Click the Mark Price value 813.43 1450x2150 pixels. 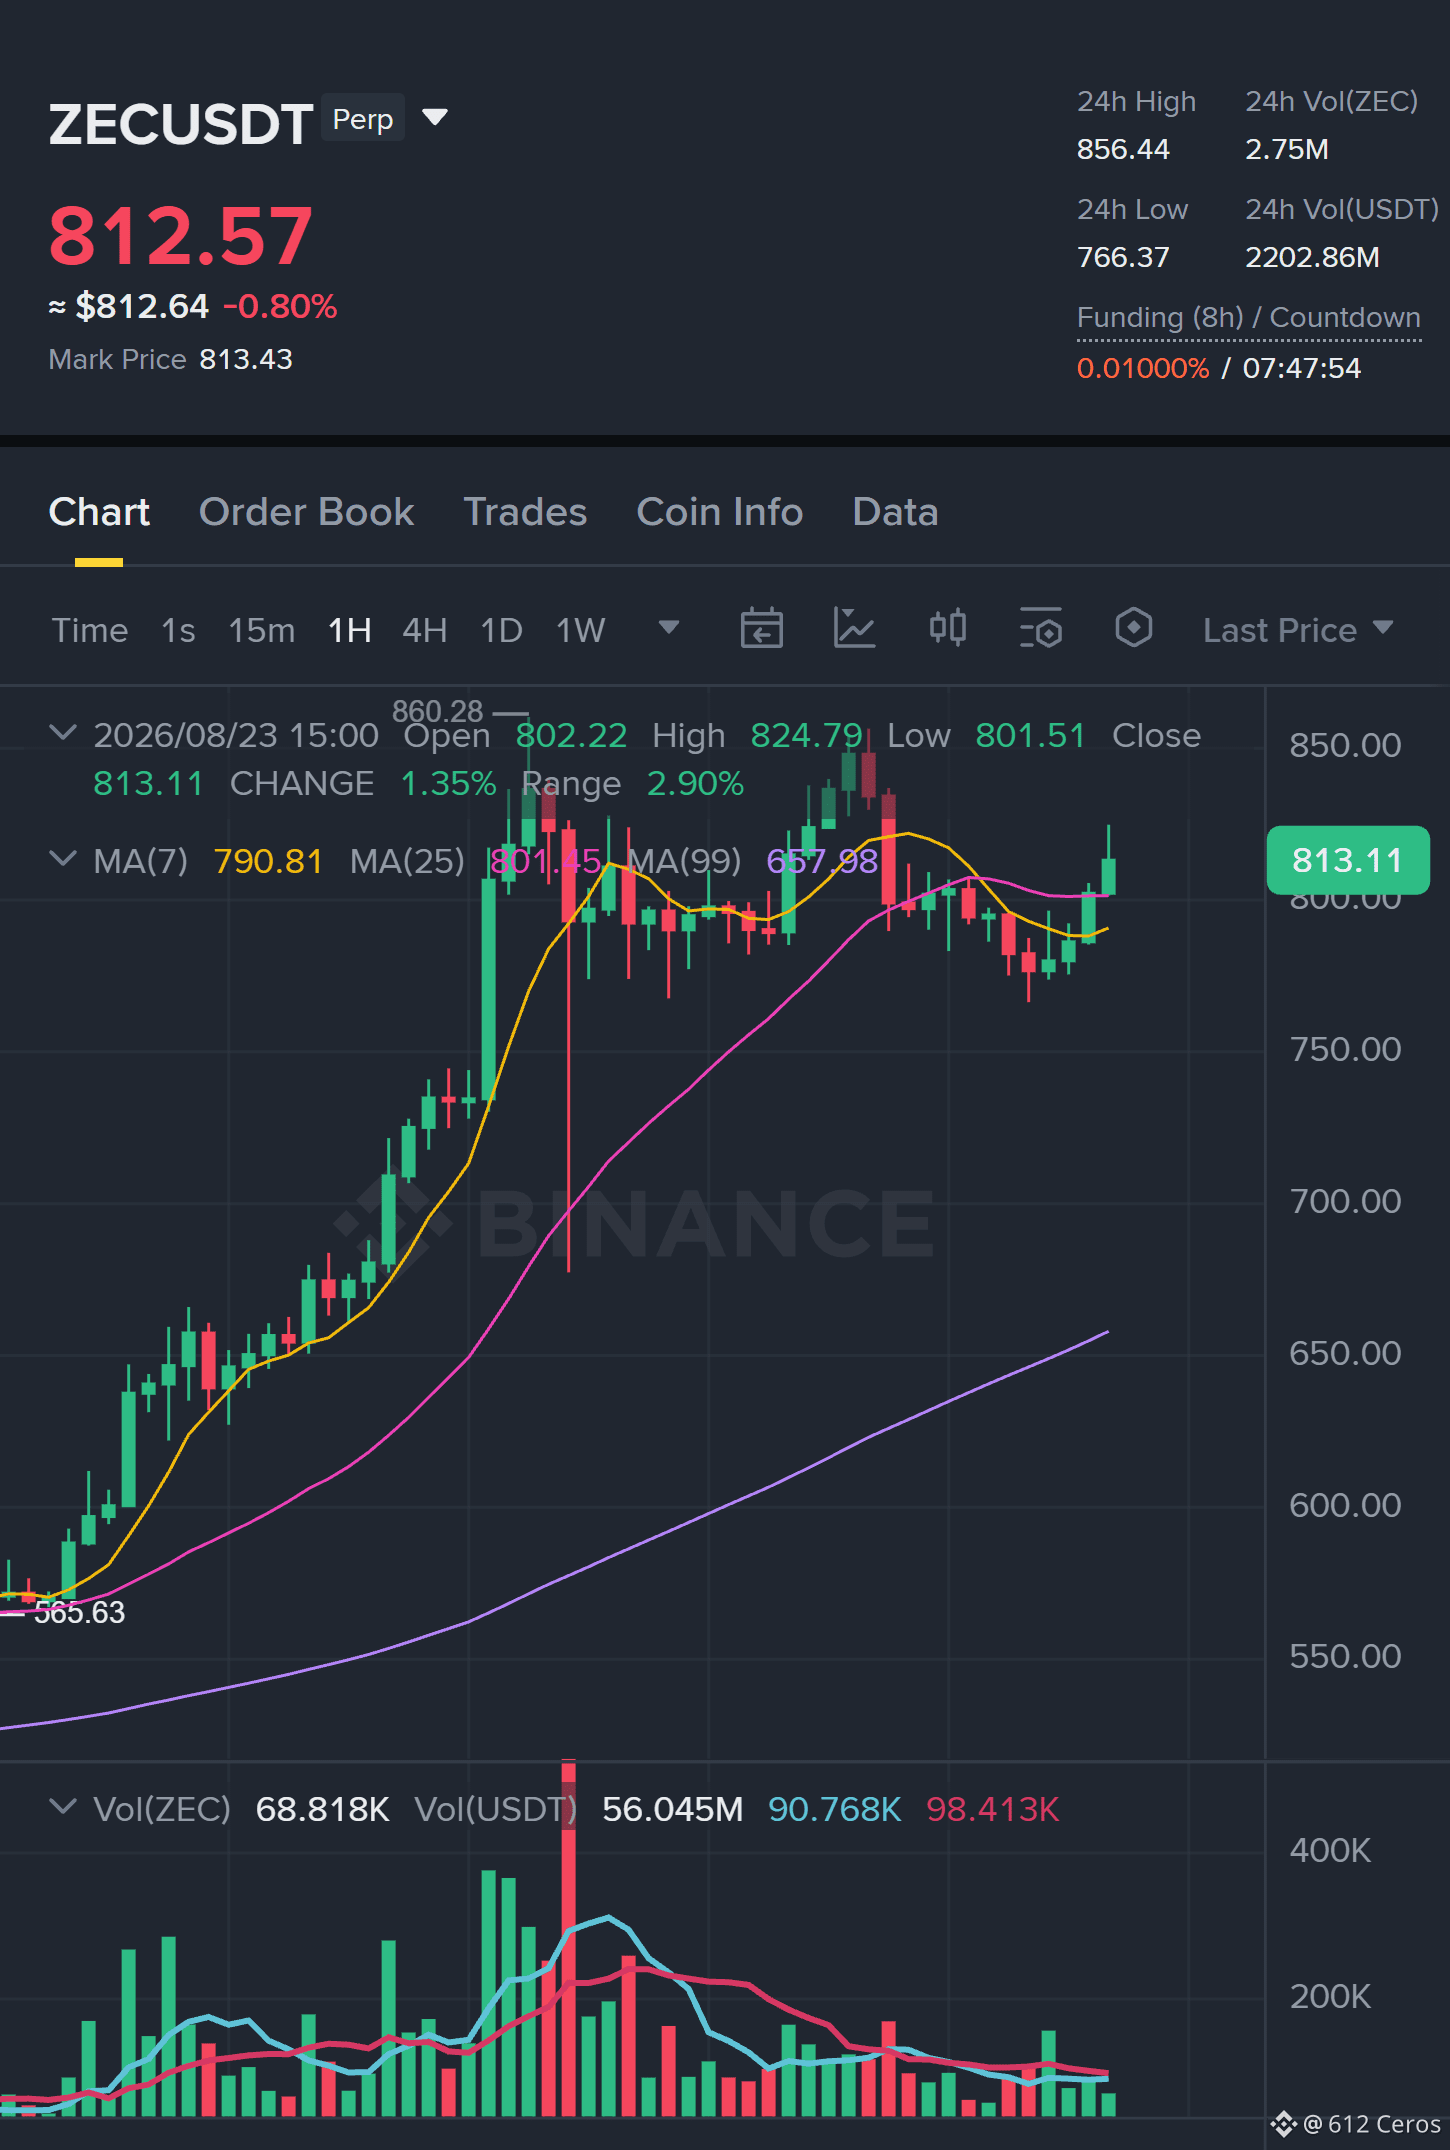(x=246, y=360)
